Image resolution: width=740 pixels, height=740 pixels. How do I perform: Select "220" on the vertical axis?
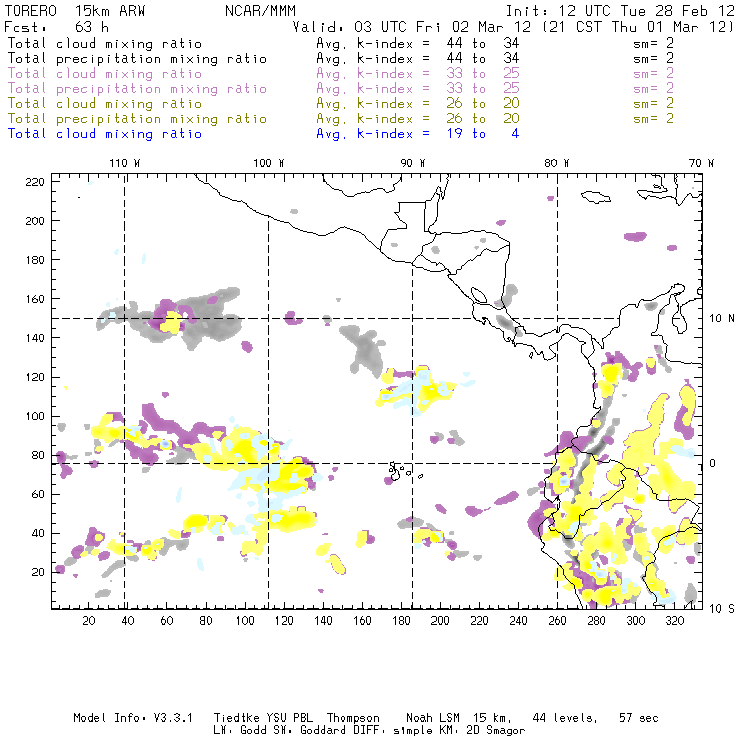(x=35, y=182)
